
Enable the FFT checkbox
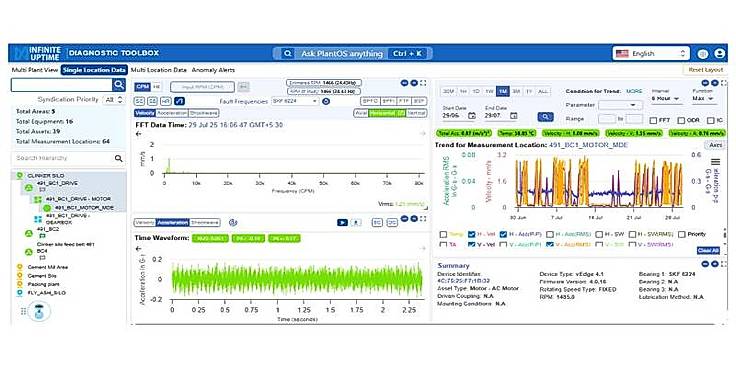653,120
